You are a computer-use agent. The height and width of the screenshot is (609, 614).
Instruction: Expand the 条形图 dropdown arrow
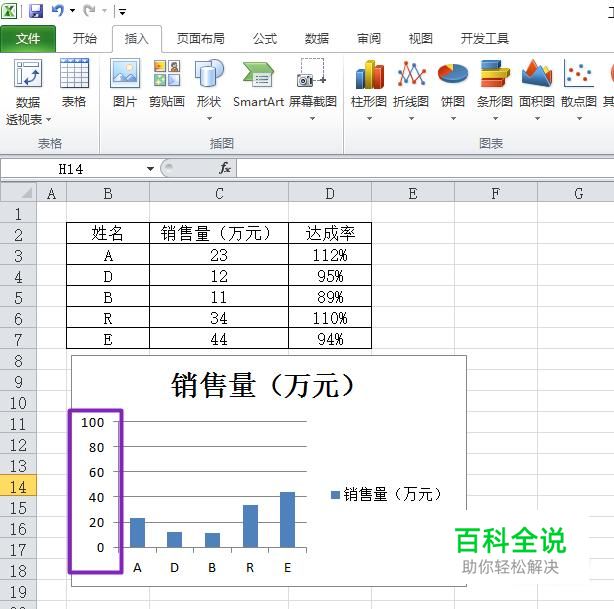coord(495,118)
